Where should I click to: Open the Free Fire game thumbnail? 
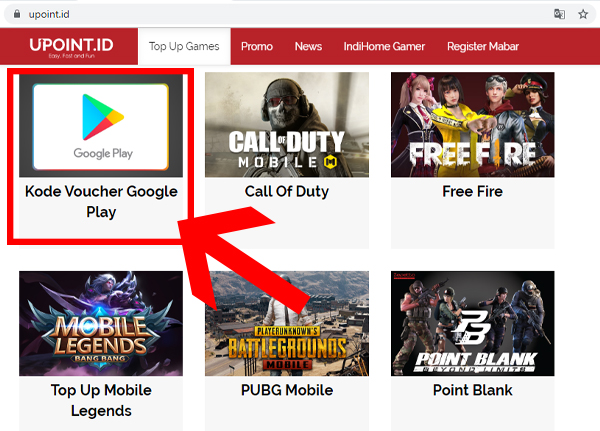[473, 125]
